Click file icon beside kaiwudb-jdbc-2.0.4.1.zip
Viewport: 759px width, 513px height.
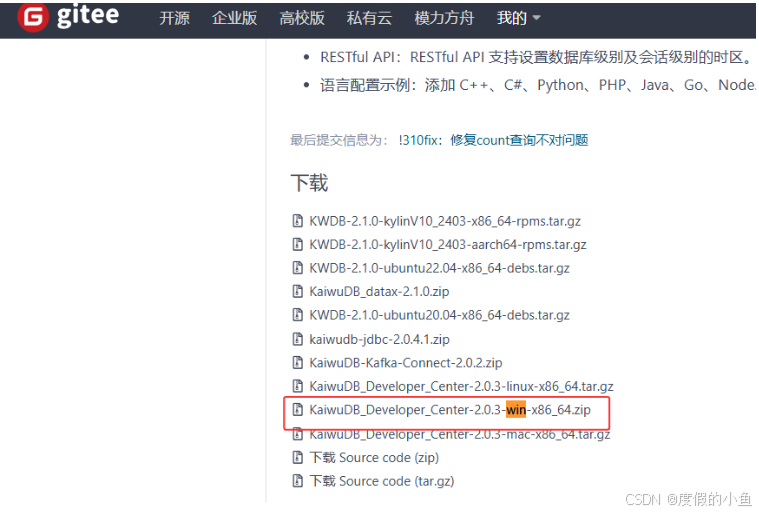pos(297,339)
